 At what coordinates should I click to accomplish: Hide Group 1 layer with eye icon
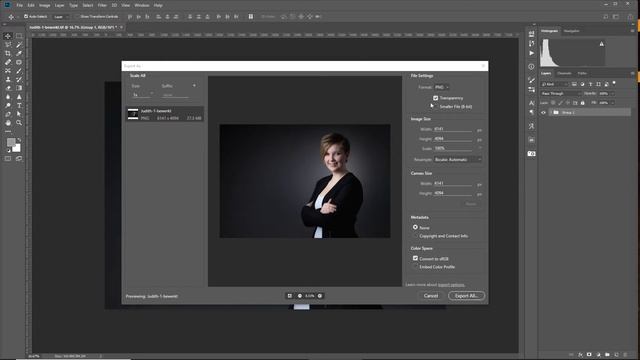point(543,113)
